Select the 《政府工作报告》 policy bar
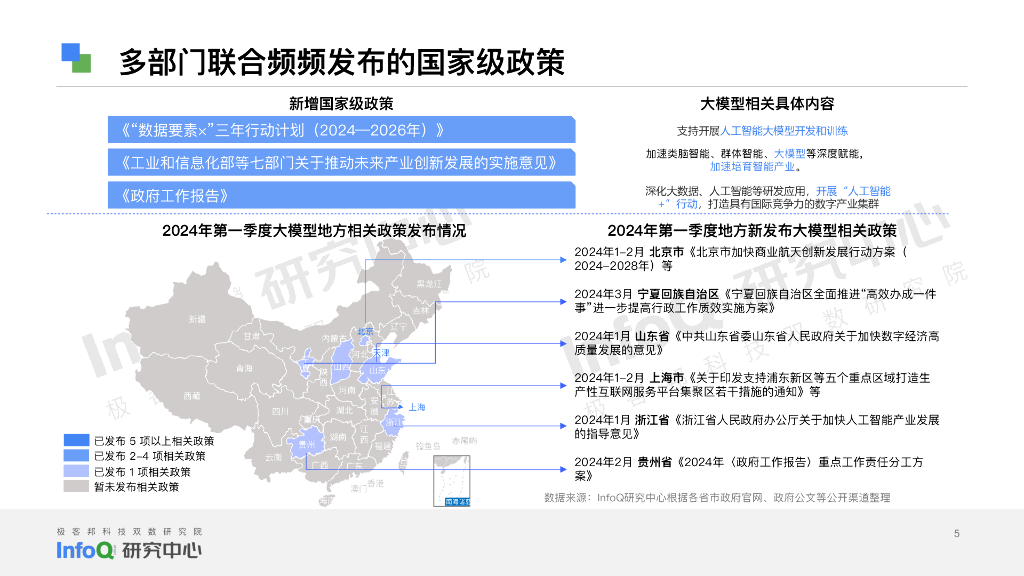 tap(342, 195)
